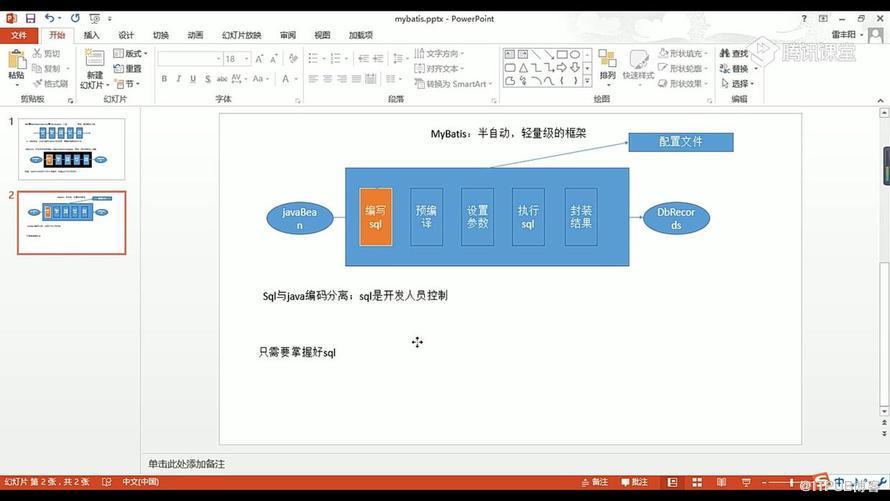
Task: Click the Increase Font Size icon
Action: click(x=259, y=59)
